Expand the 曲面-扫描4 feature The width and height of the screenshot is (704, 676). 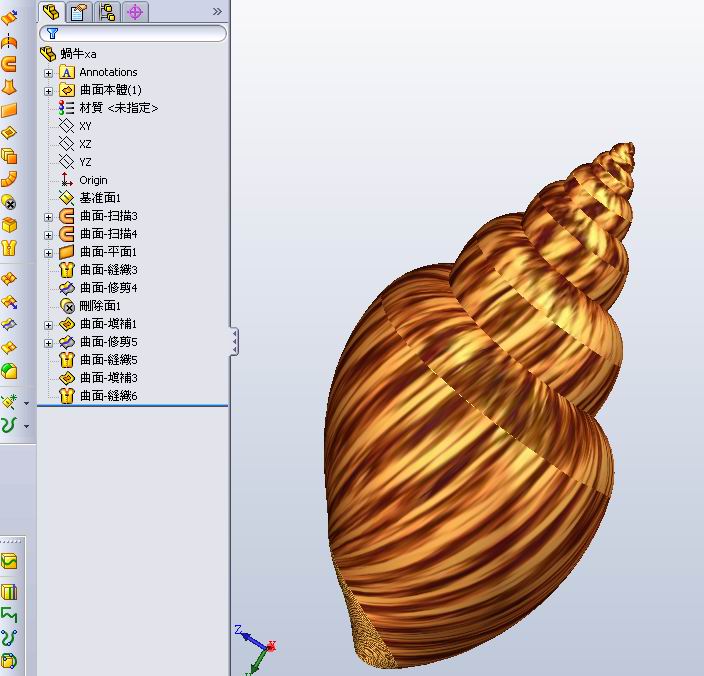coord(48,235)
